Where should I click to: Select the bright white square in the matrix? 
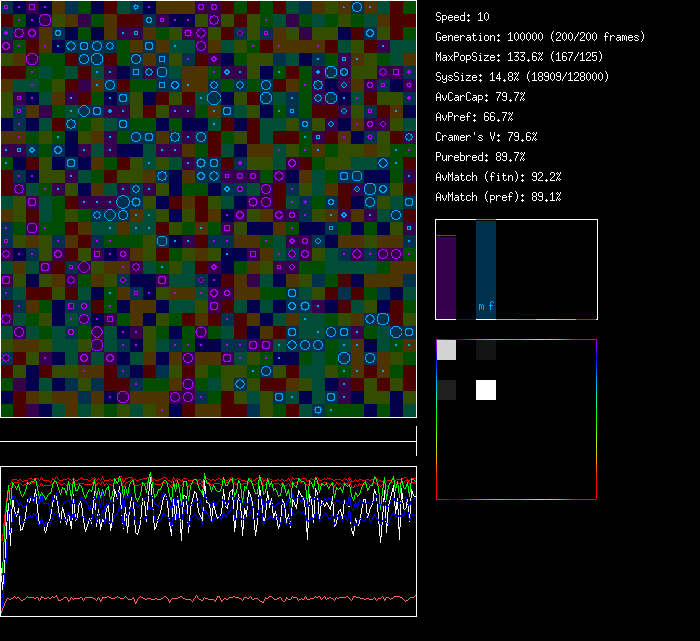486,390
